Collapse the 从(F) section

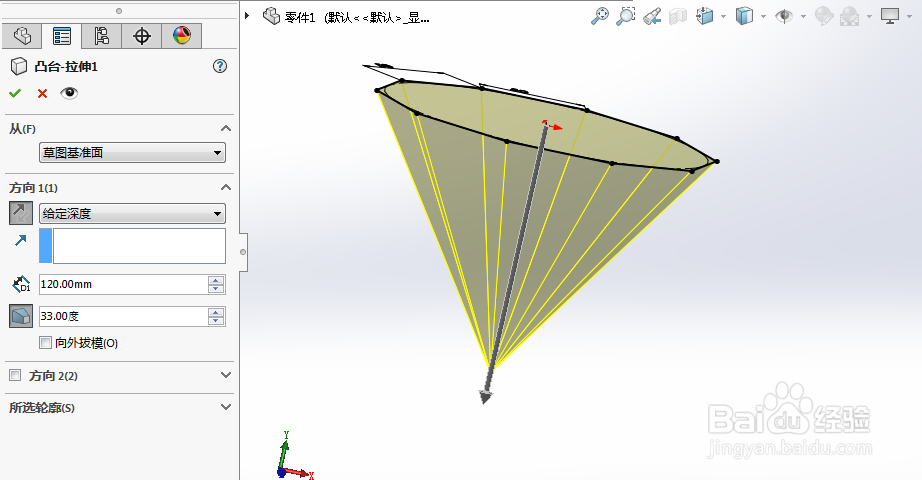pos(226,128)
